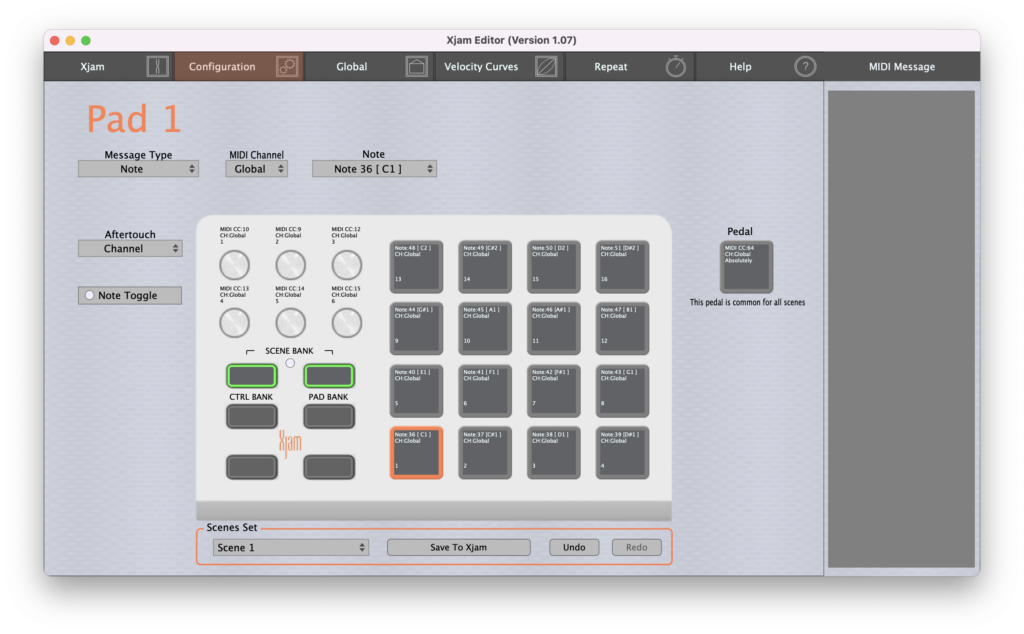Select pad 16 with Note 51
The image size is (1024, 634).
pos(623,267)
